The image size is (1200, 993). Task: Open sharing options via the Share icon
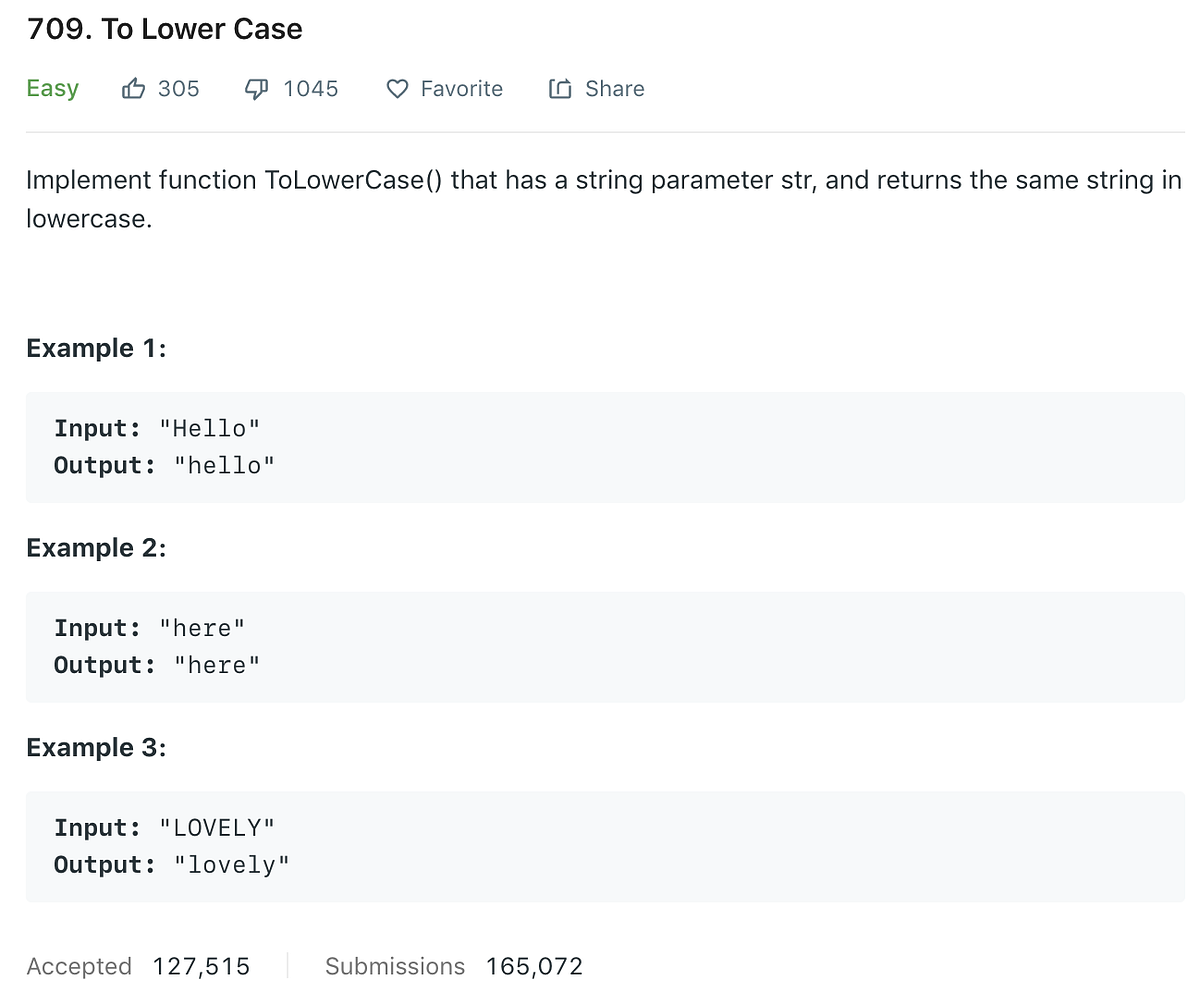point(561,88)
